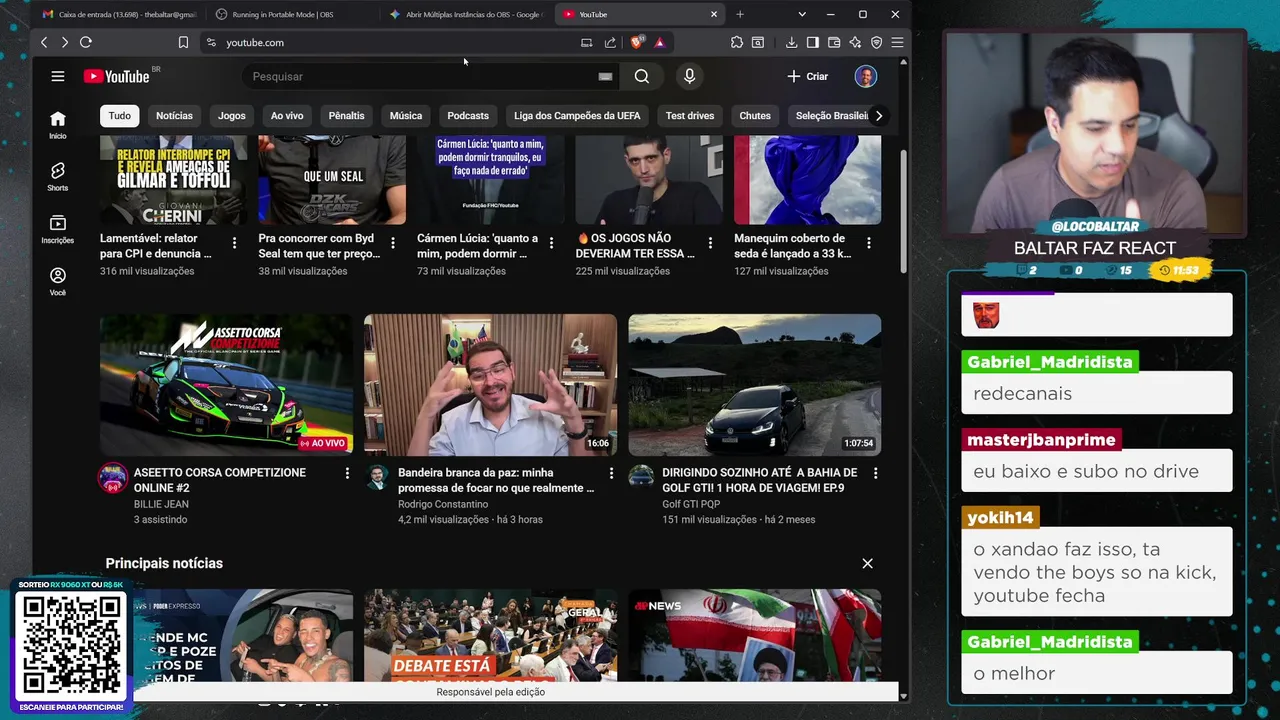Viewport: 1280px width, 720px height.
Task: Open Leo AI sparkle icon
Action: pyautogui.click(x=855, y=42)
